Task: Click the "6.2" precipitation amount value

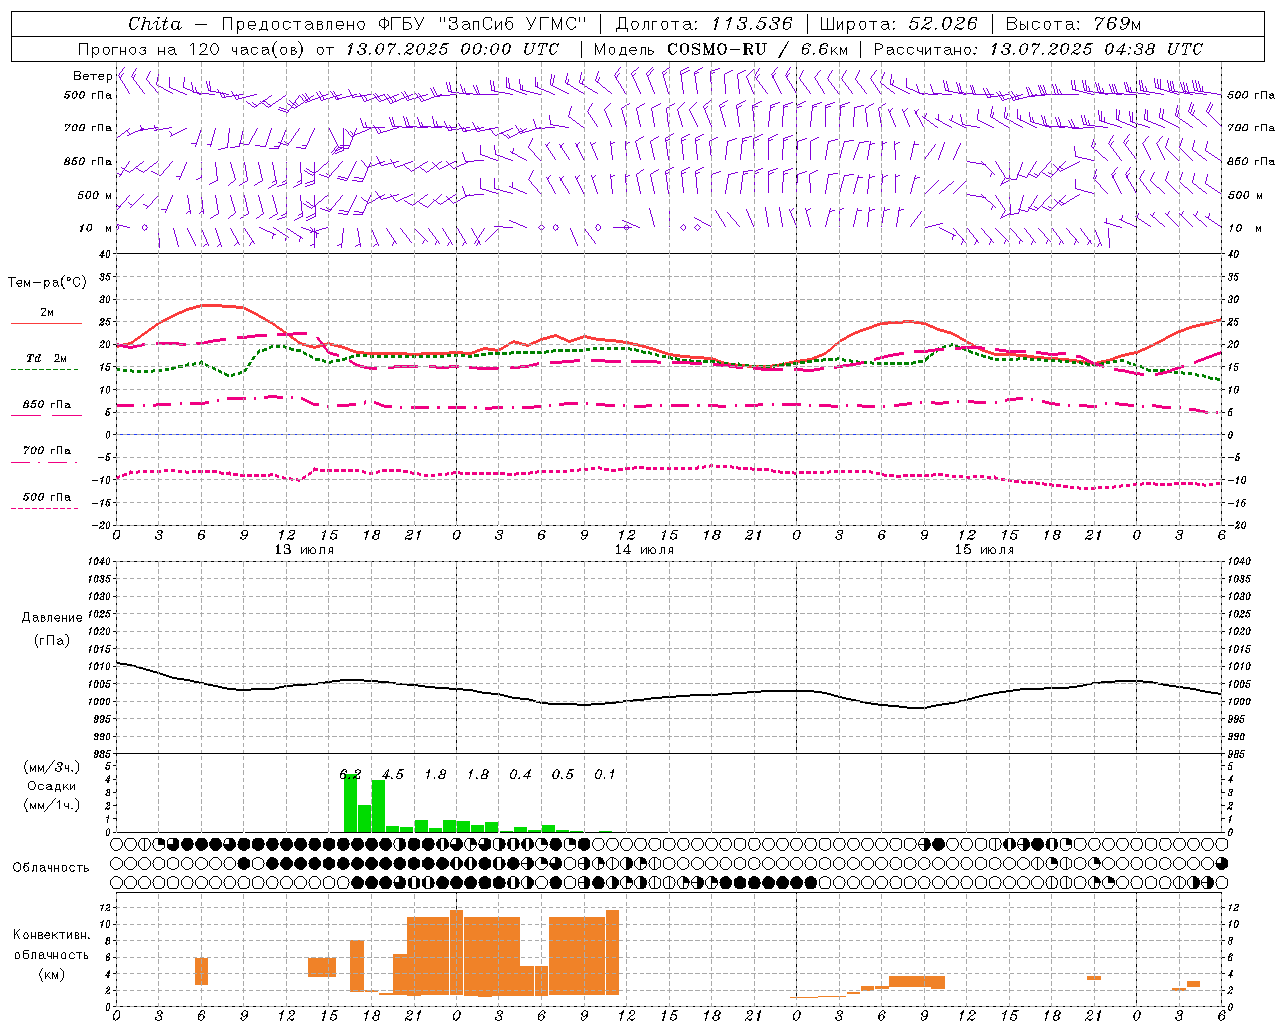Action: (x=350, y=774)
